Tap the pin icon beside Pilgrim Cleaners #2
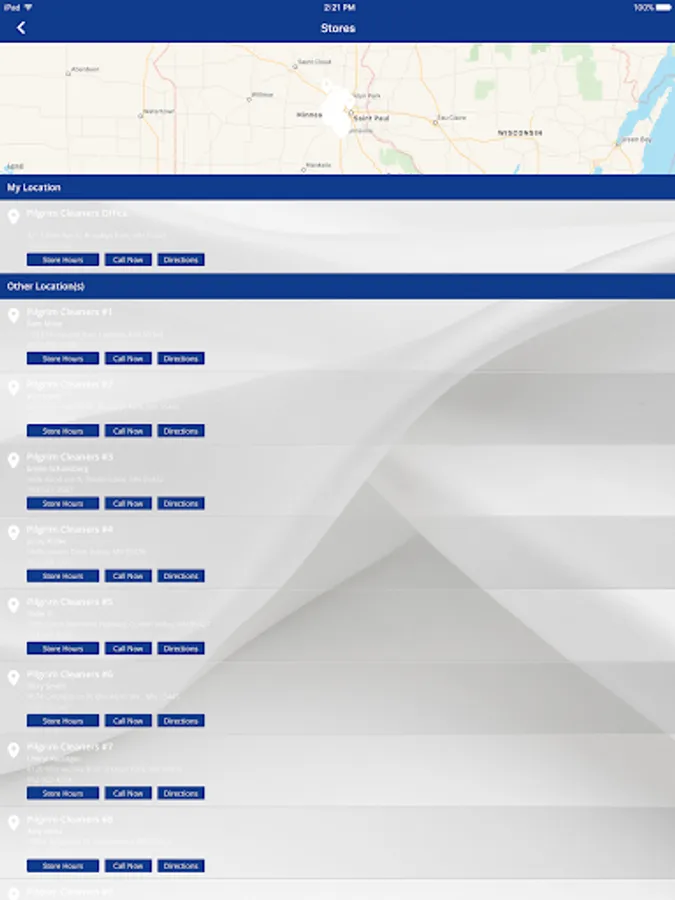The width and height of the screenshot is (675, 900). point(14,388)
